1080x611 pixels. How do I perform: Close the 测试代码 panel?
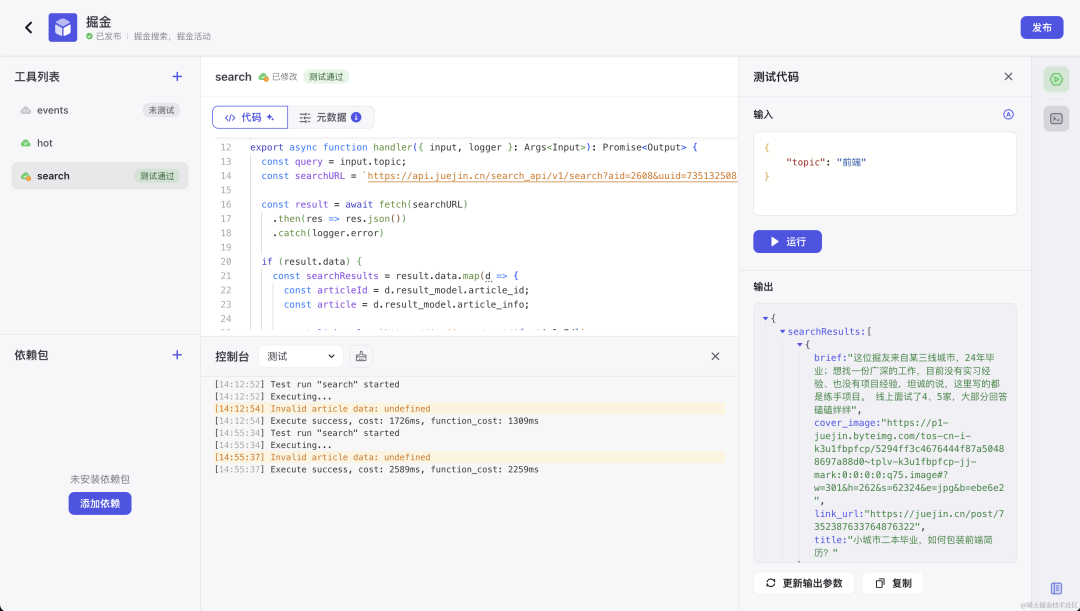coord(1008,76)
